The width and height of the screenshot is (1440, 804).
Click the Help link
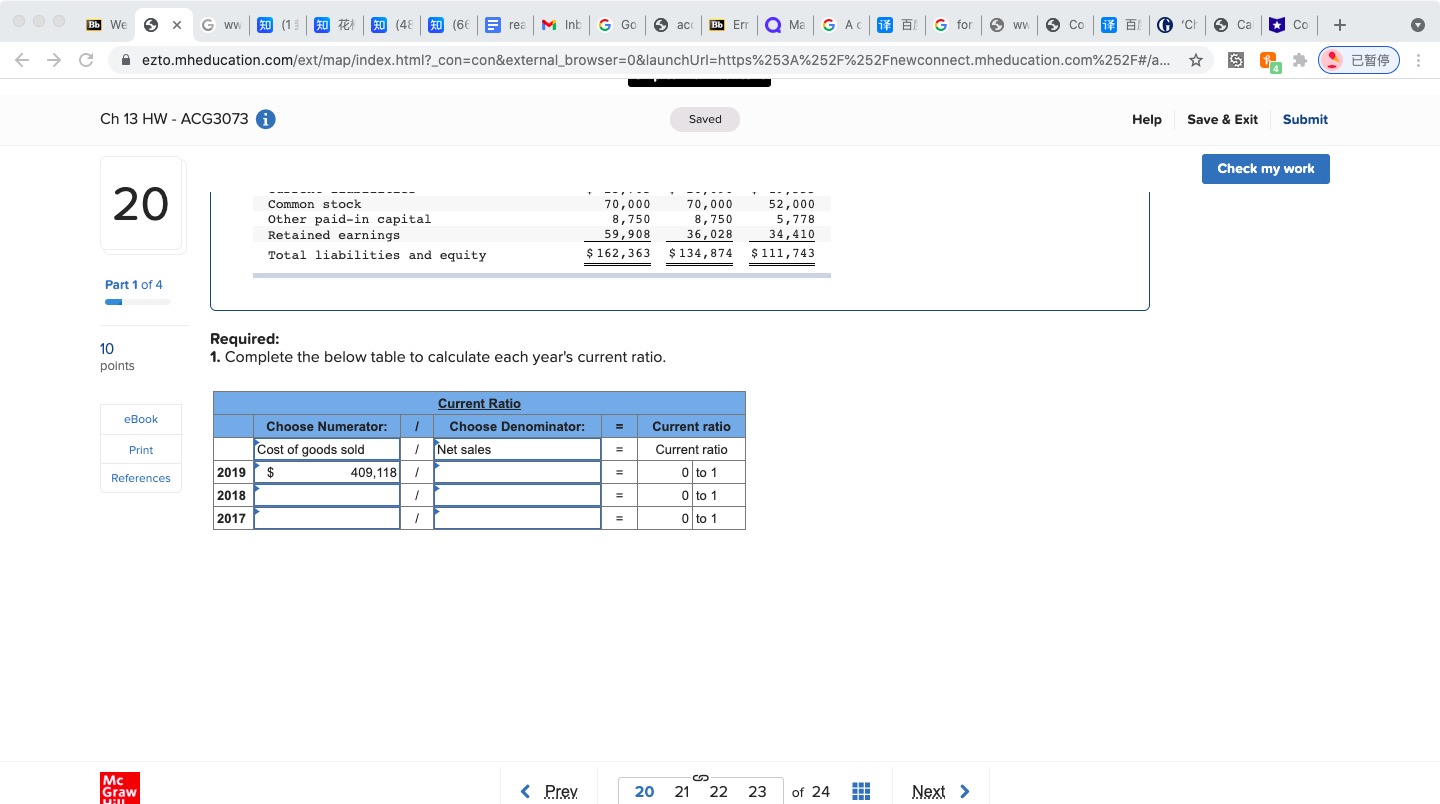pos(1146,119)
